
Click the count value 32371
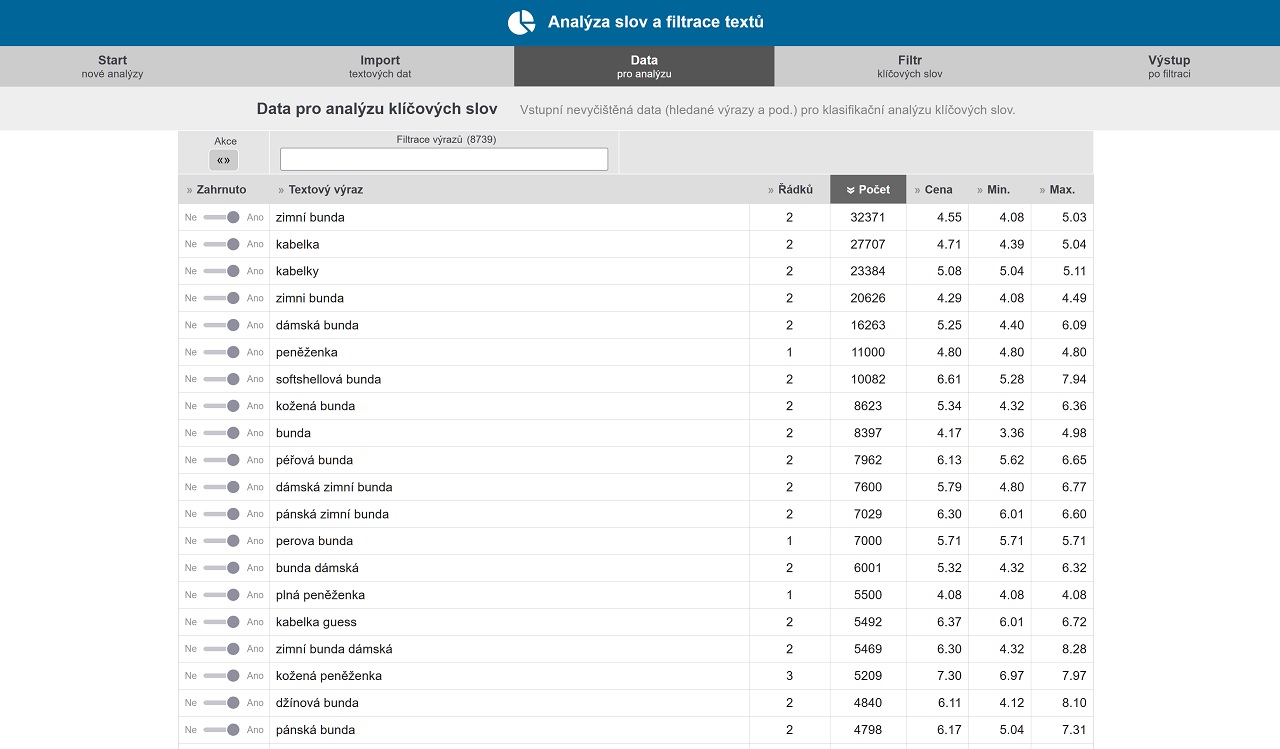868,217
